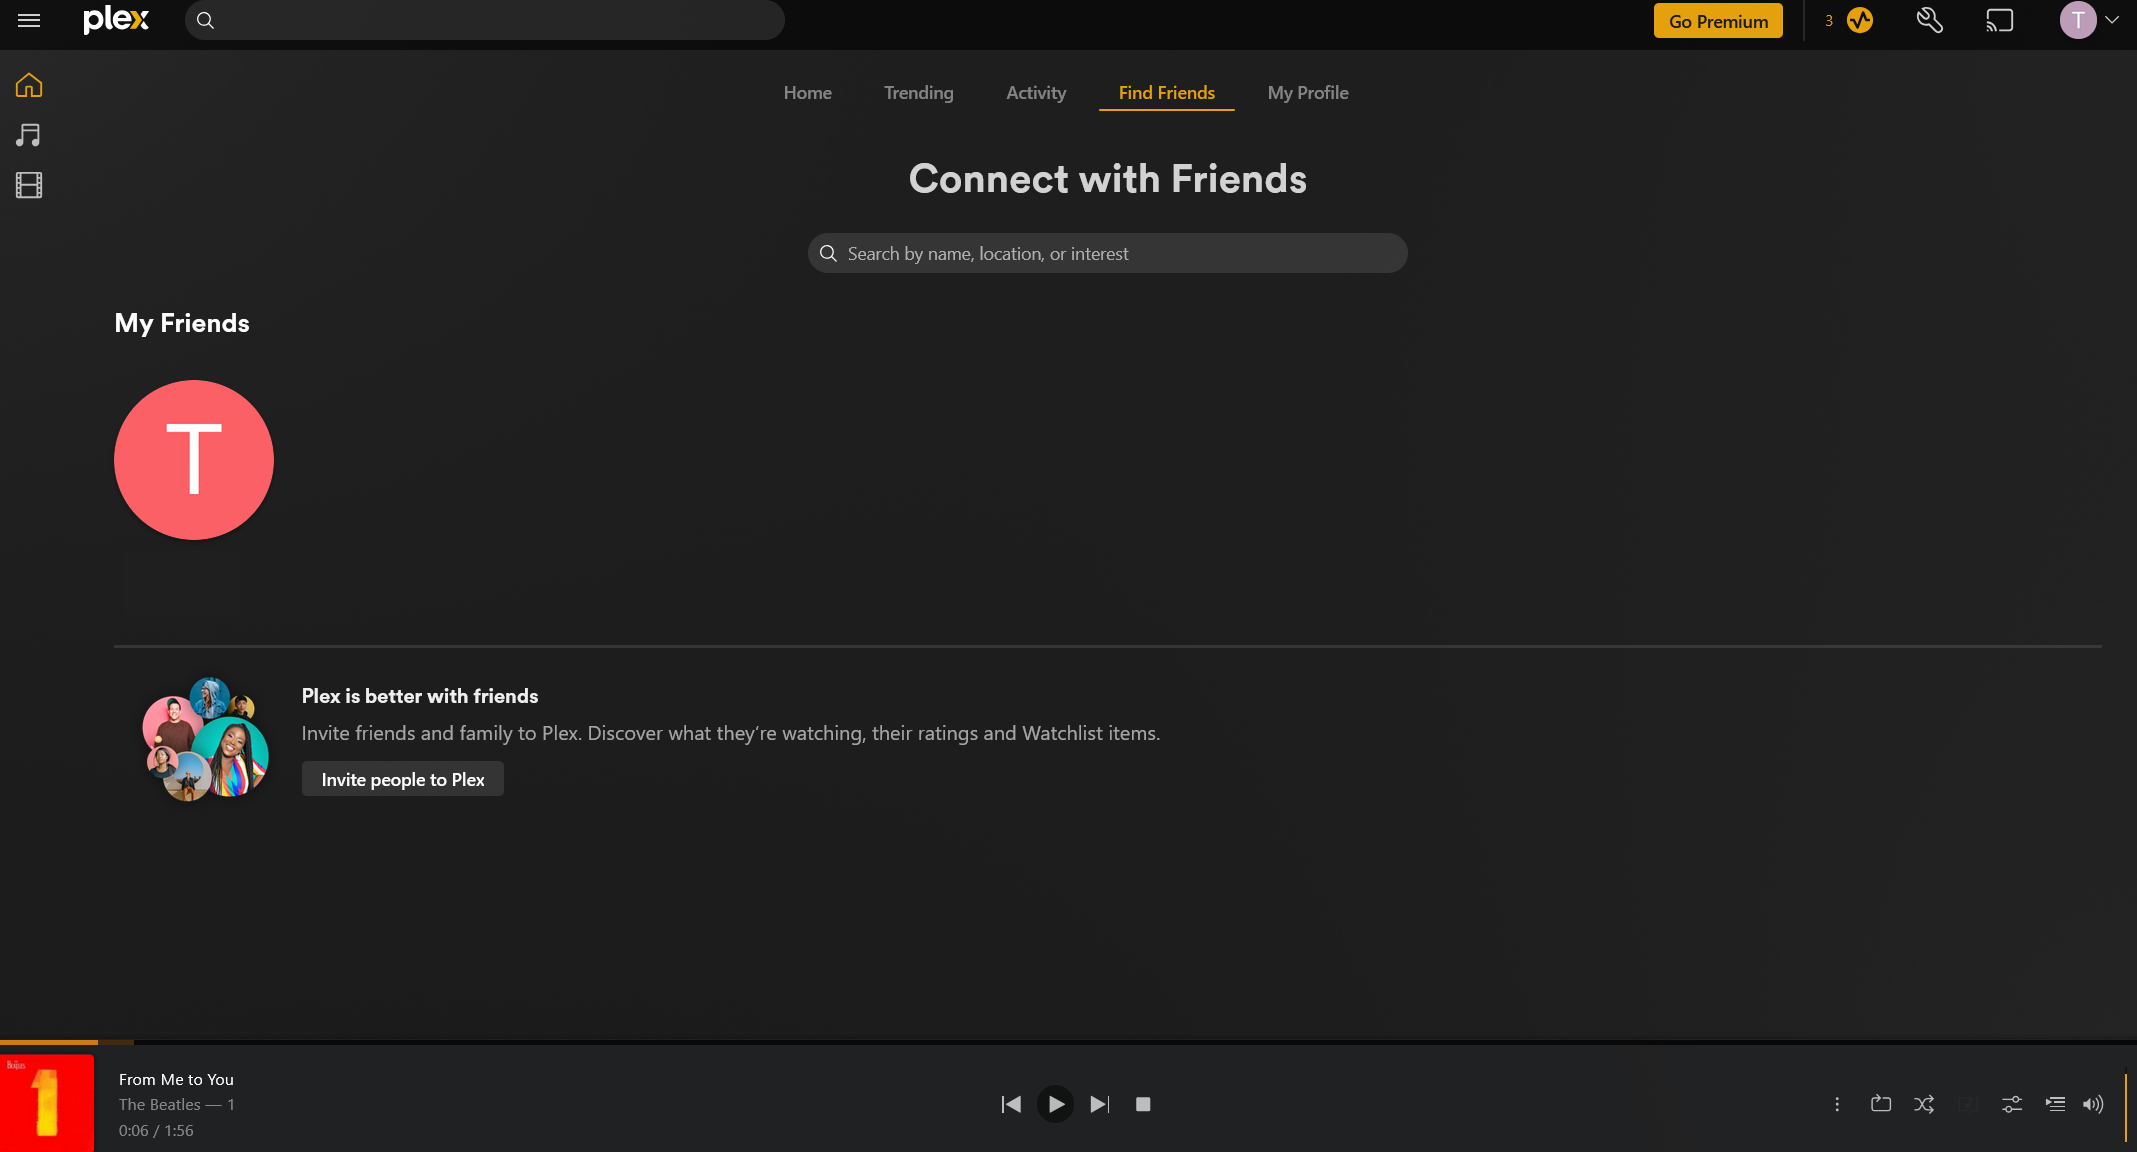Switch to the Trending tab
This screenshot has height=1152, width=2137.
coord(918,92)
